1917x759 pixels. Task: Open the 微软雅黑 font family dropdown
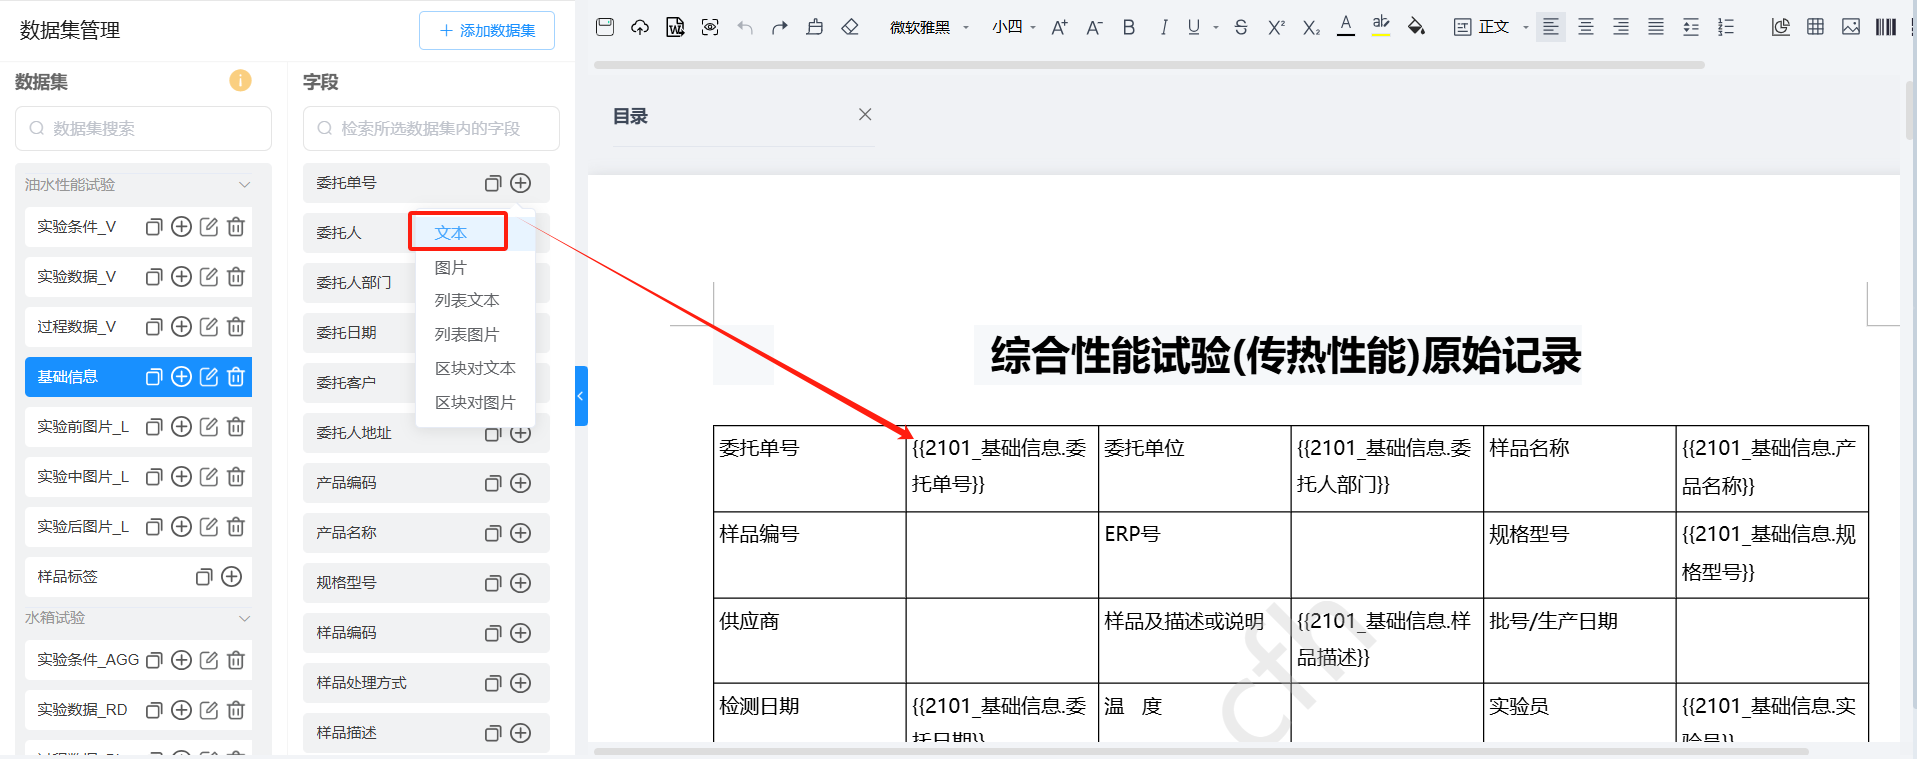click(x=929, y=27)
